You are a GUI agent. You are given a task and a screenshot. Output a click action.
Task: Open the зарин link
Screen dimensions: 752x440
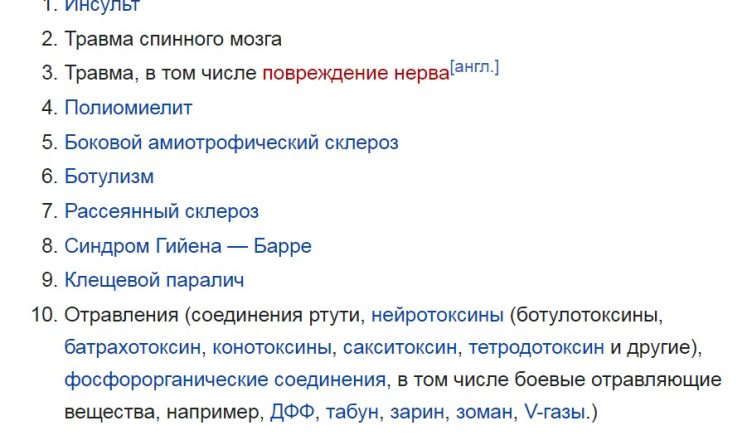point(417,412)
